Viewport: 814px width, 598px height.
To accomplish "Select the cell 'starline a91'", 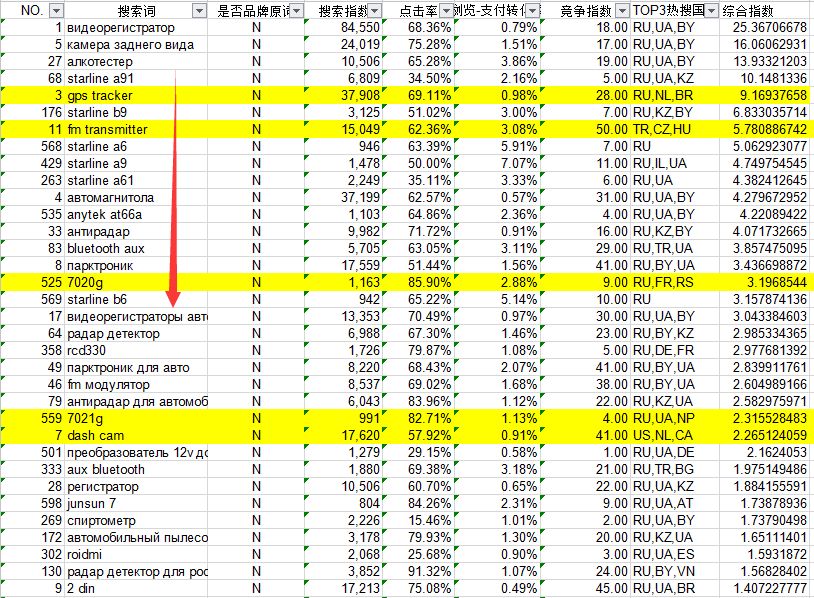I will click(136, 79).
